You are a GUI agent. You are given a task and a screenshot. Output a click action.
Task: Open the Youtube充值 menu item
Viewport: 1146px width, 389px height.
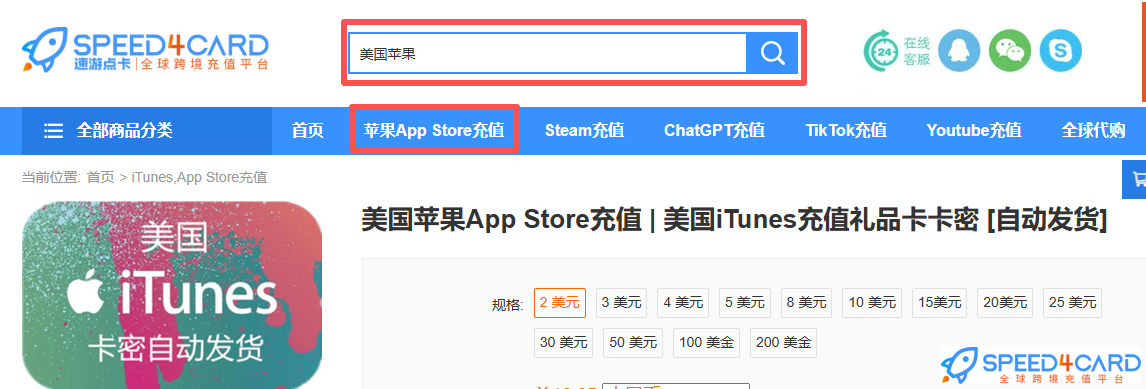(x=974, y=131)
